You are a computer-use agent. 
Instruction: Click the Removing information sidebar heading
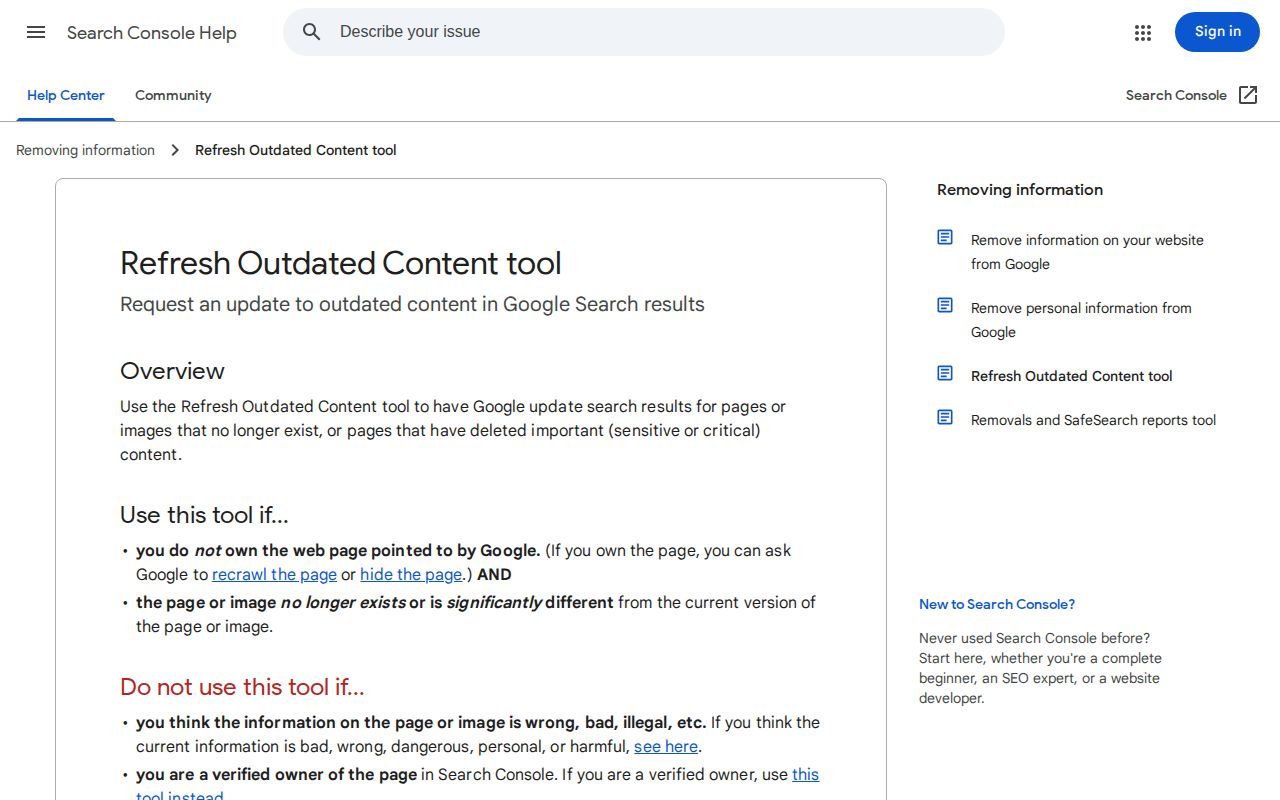pyautogui.click(x=1020, y=189)
